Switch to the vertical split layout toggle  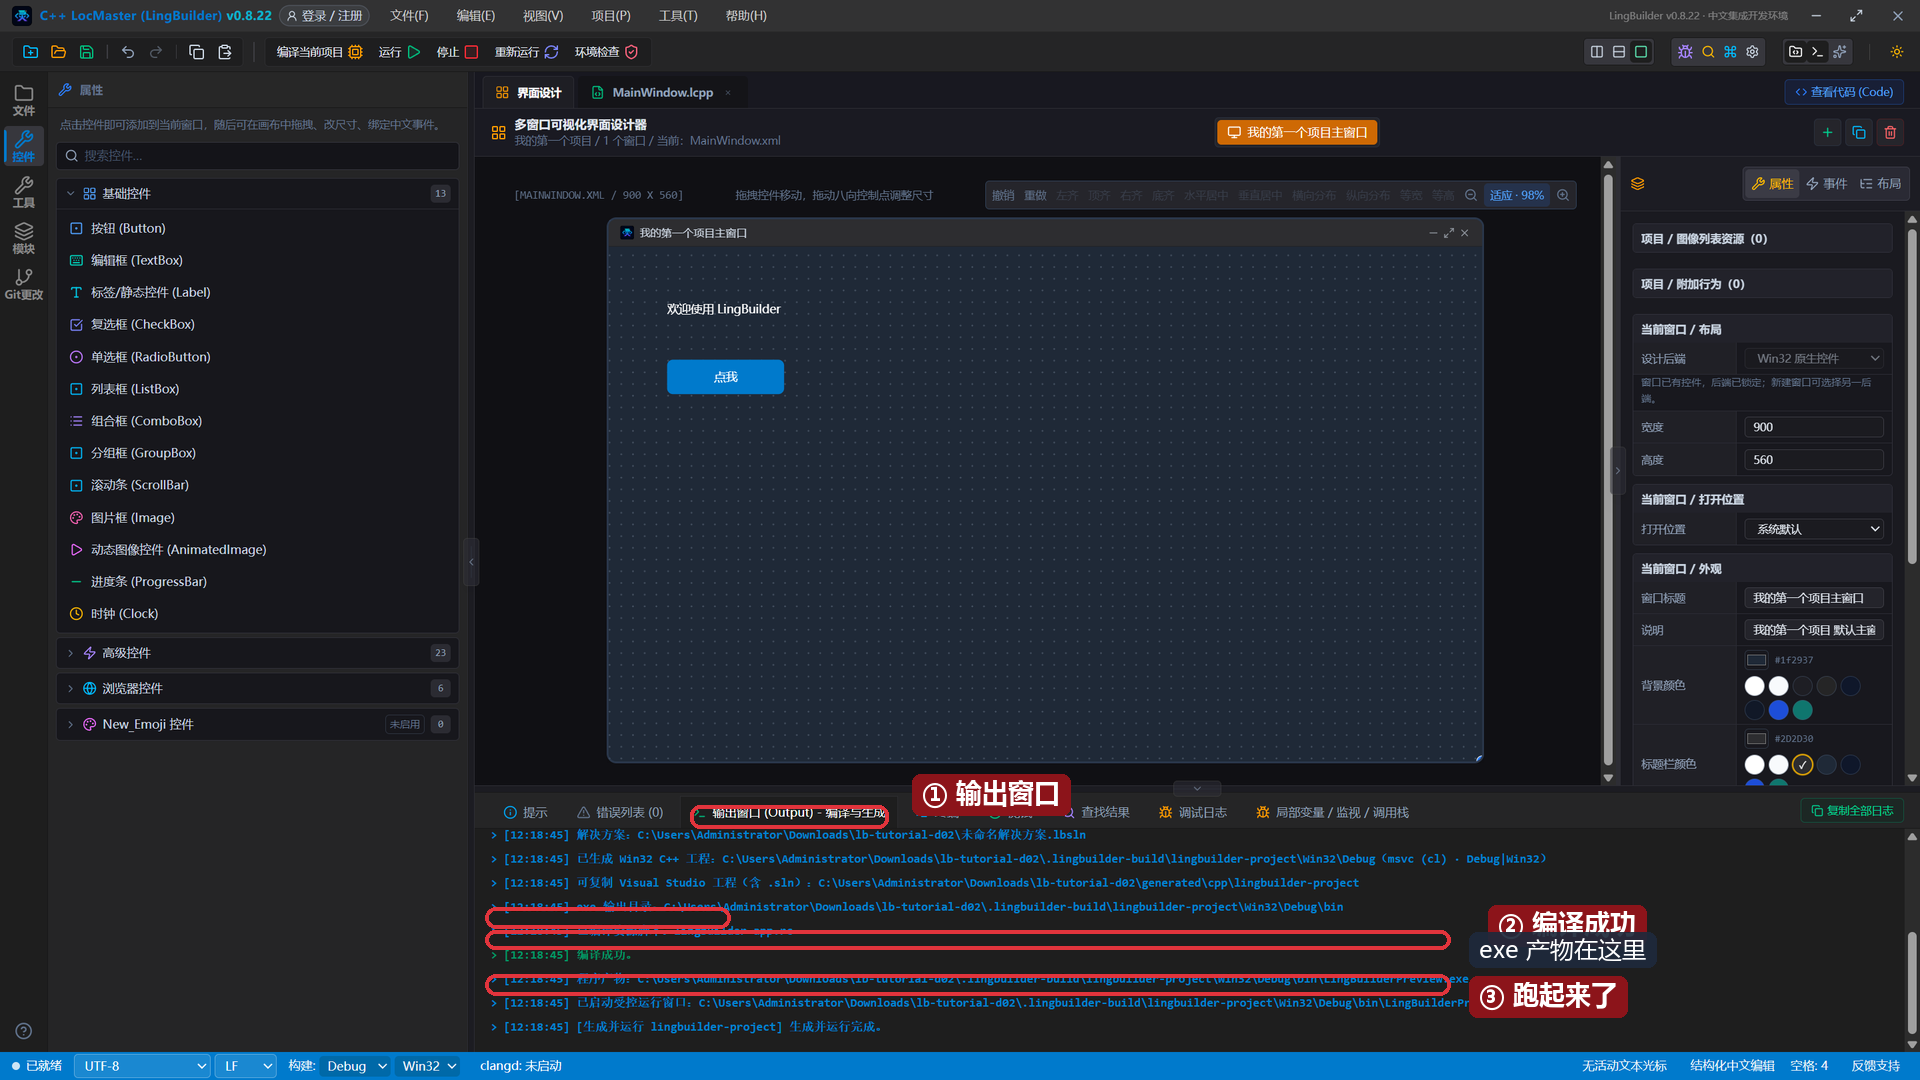point(1597,52)
